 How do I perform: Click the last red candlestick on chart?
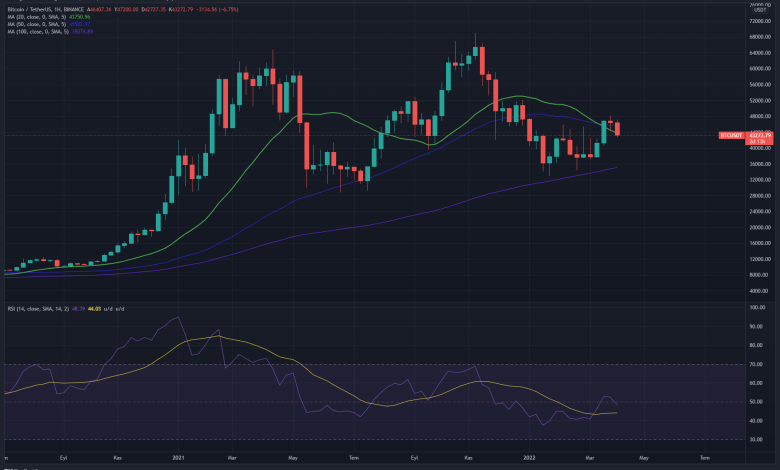618,128
